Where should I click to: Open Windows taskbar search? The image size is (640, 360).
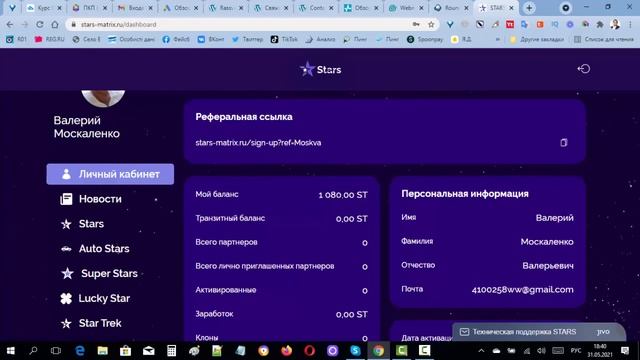pyautogui.click(x=33, y=351)
